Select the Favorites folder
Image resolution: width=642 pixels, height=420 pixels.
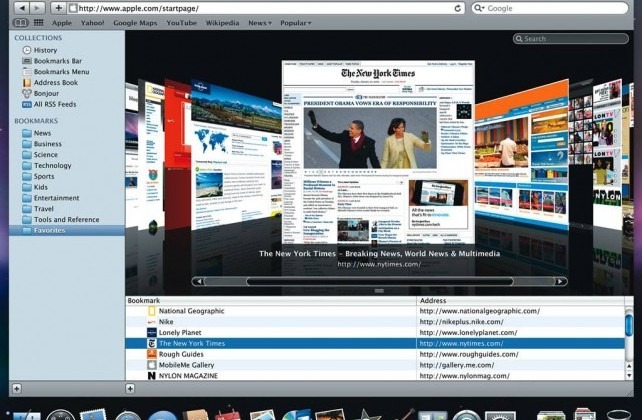[67, 230]
